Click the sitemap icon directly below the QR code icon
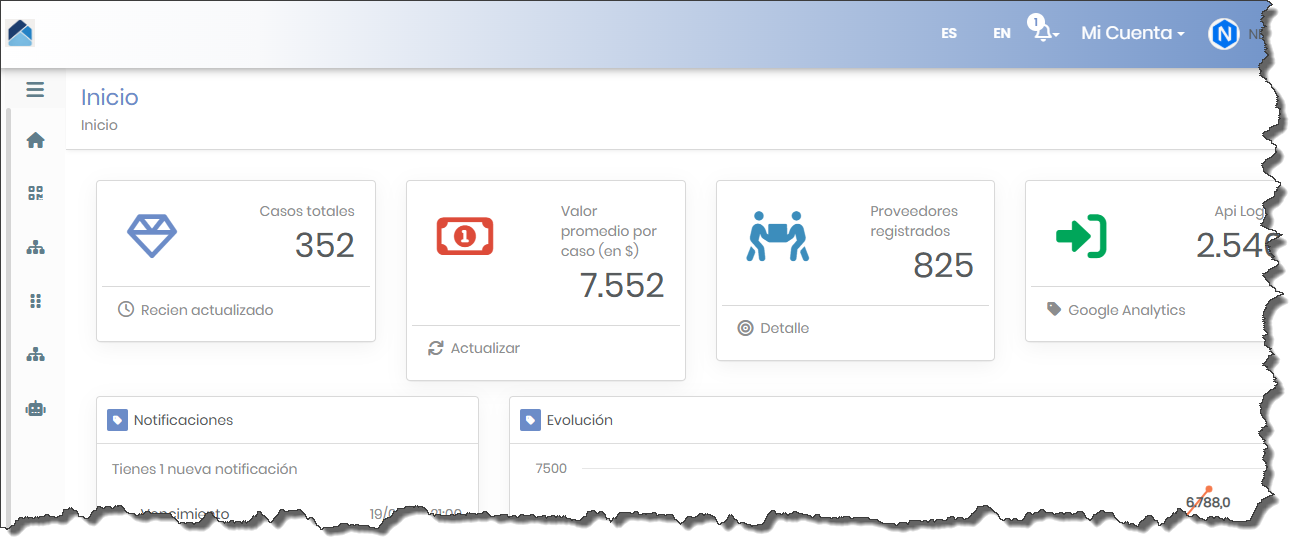 tap(36, 248)
